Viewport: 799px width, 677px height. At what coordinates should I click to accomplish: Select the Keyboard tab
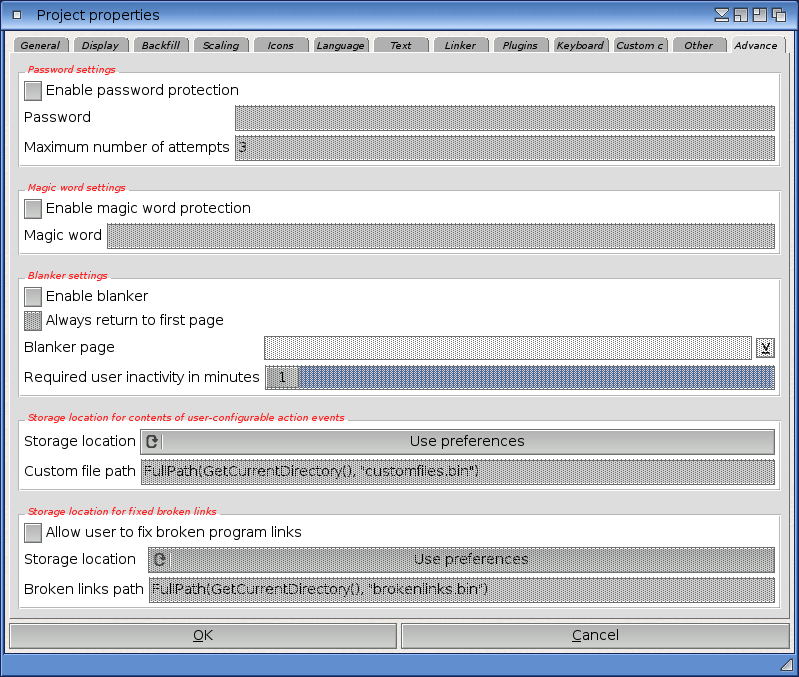[580, 46]
